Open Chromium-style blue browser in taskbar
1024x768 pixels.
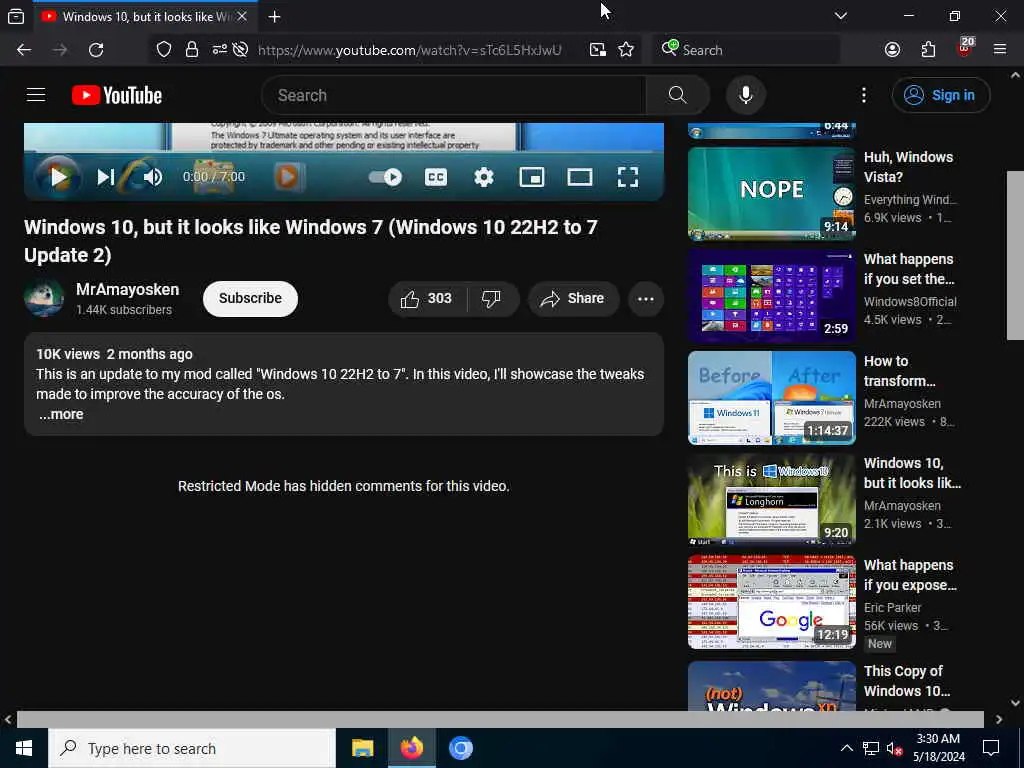(x=460, y=748)
